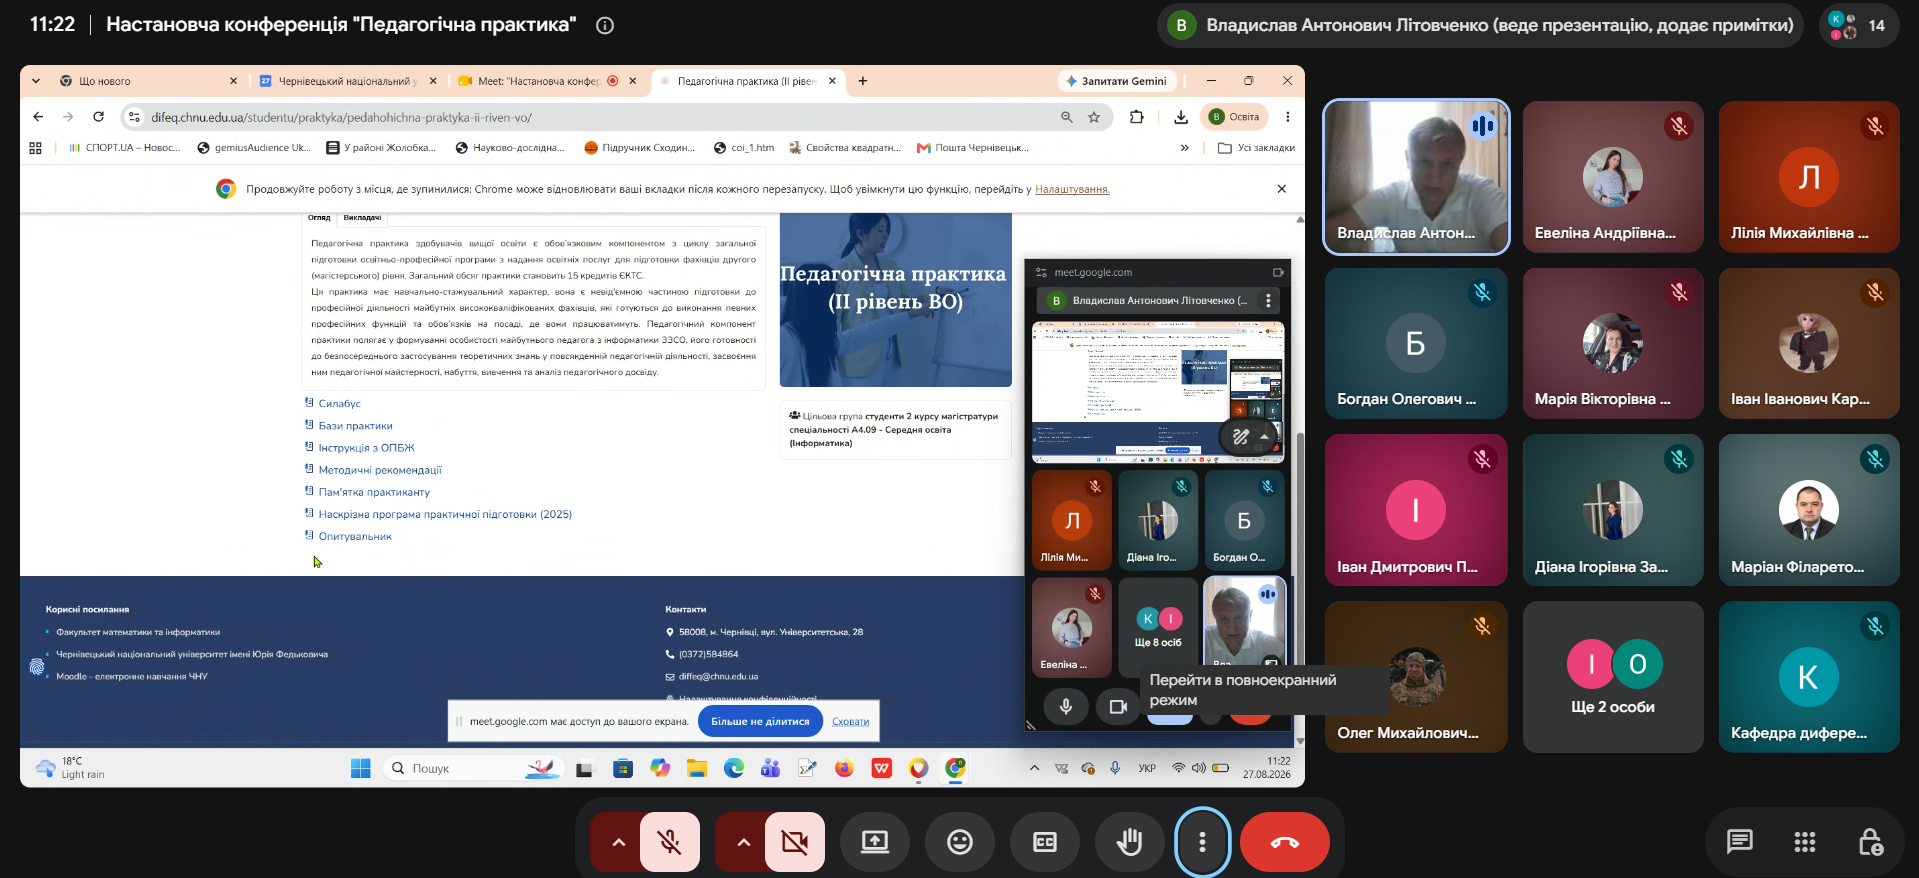
Task: Open the activities grid icon
Action: click(1805, 842)
